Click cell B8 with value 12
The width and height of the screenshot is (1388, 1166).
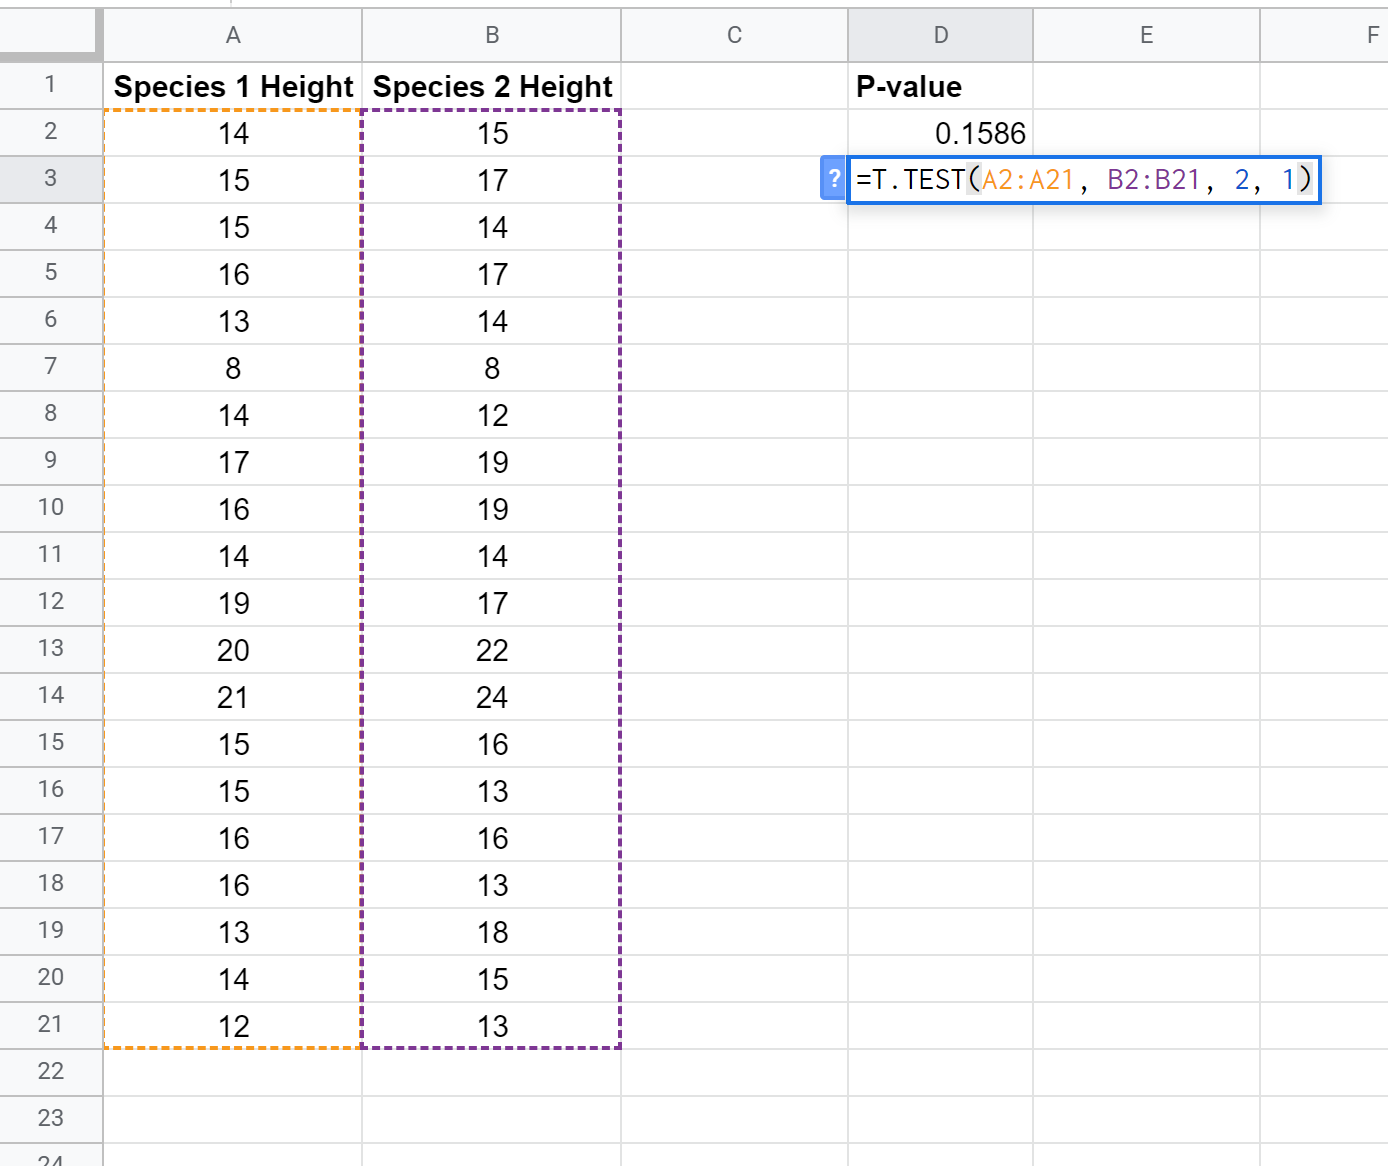coord(492,415)
